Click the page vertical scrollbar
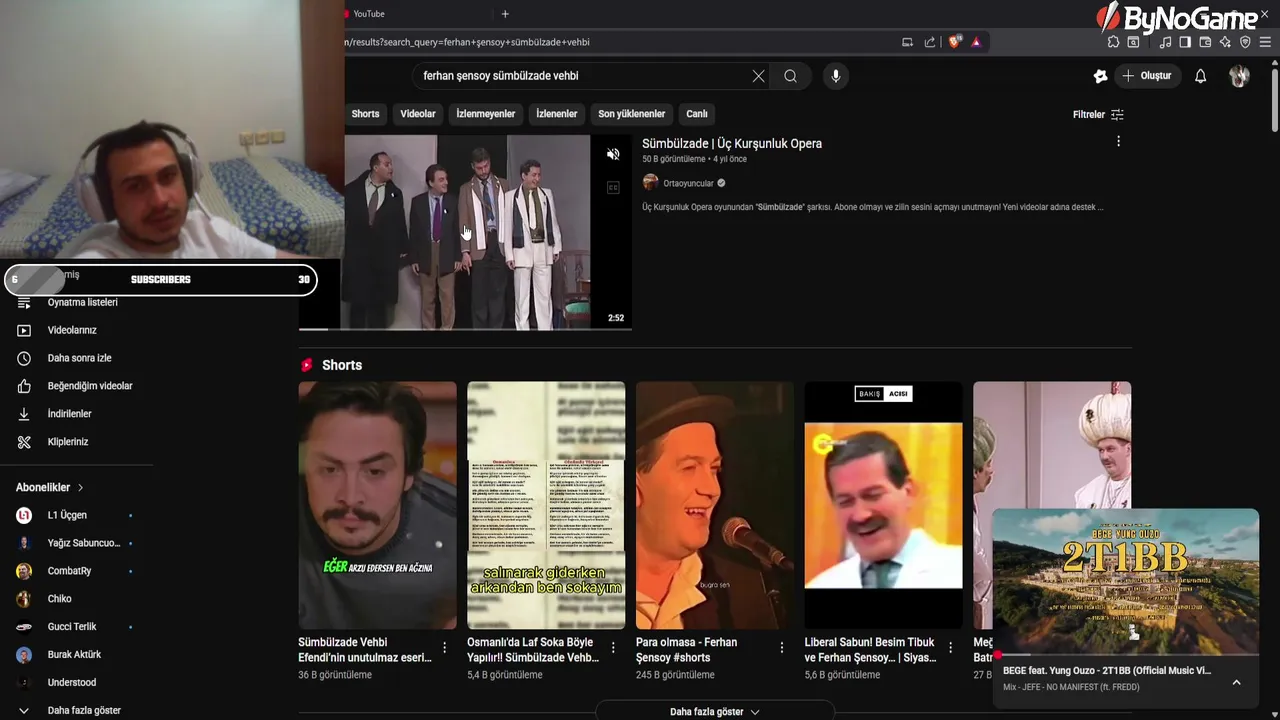This screenshot has width=1280, height=720. [1274, 100]
